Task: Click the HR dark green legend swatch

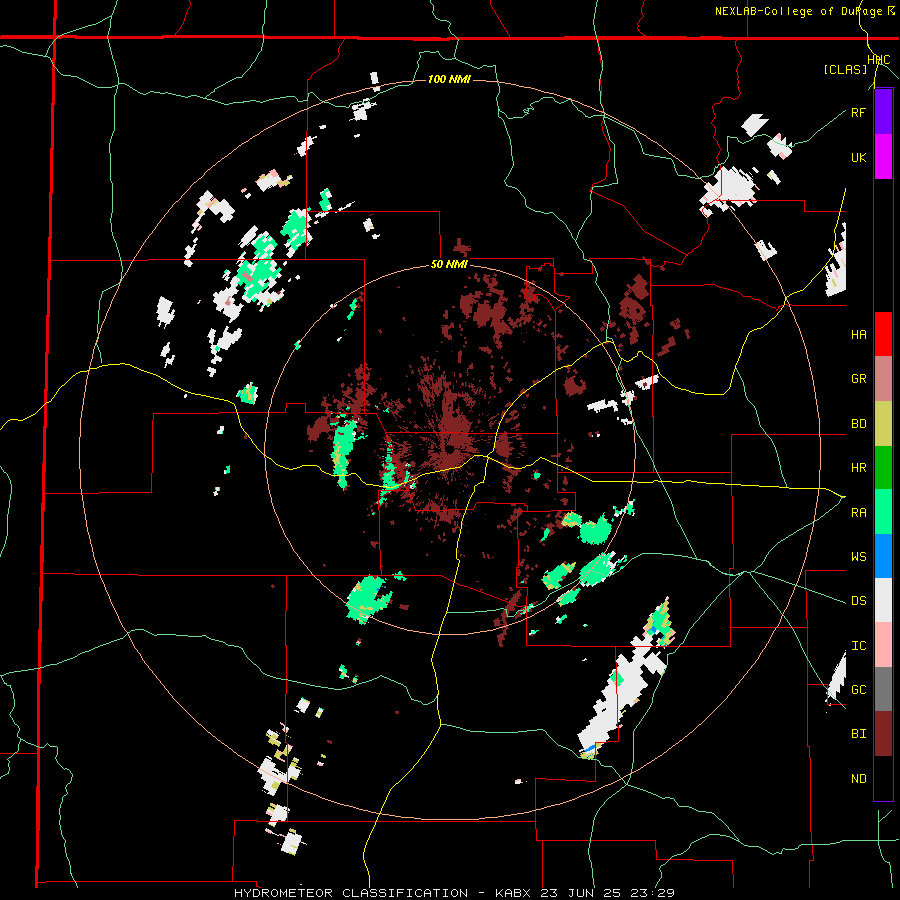Action: [883, 468]
